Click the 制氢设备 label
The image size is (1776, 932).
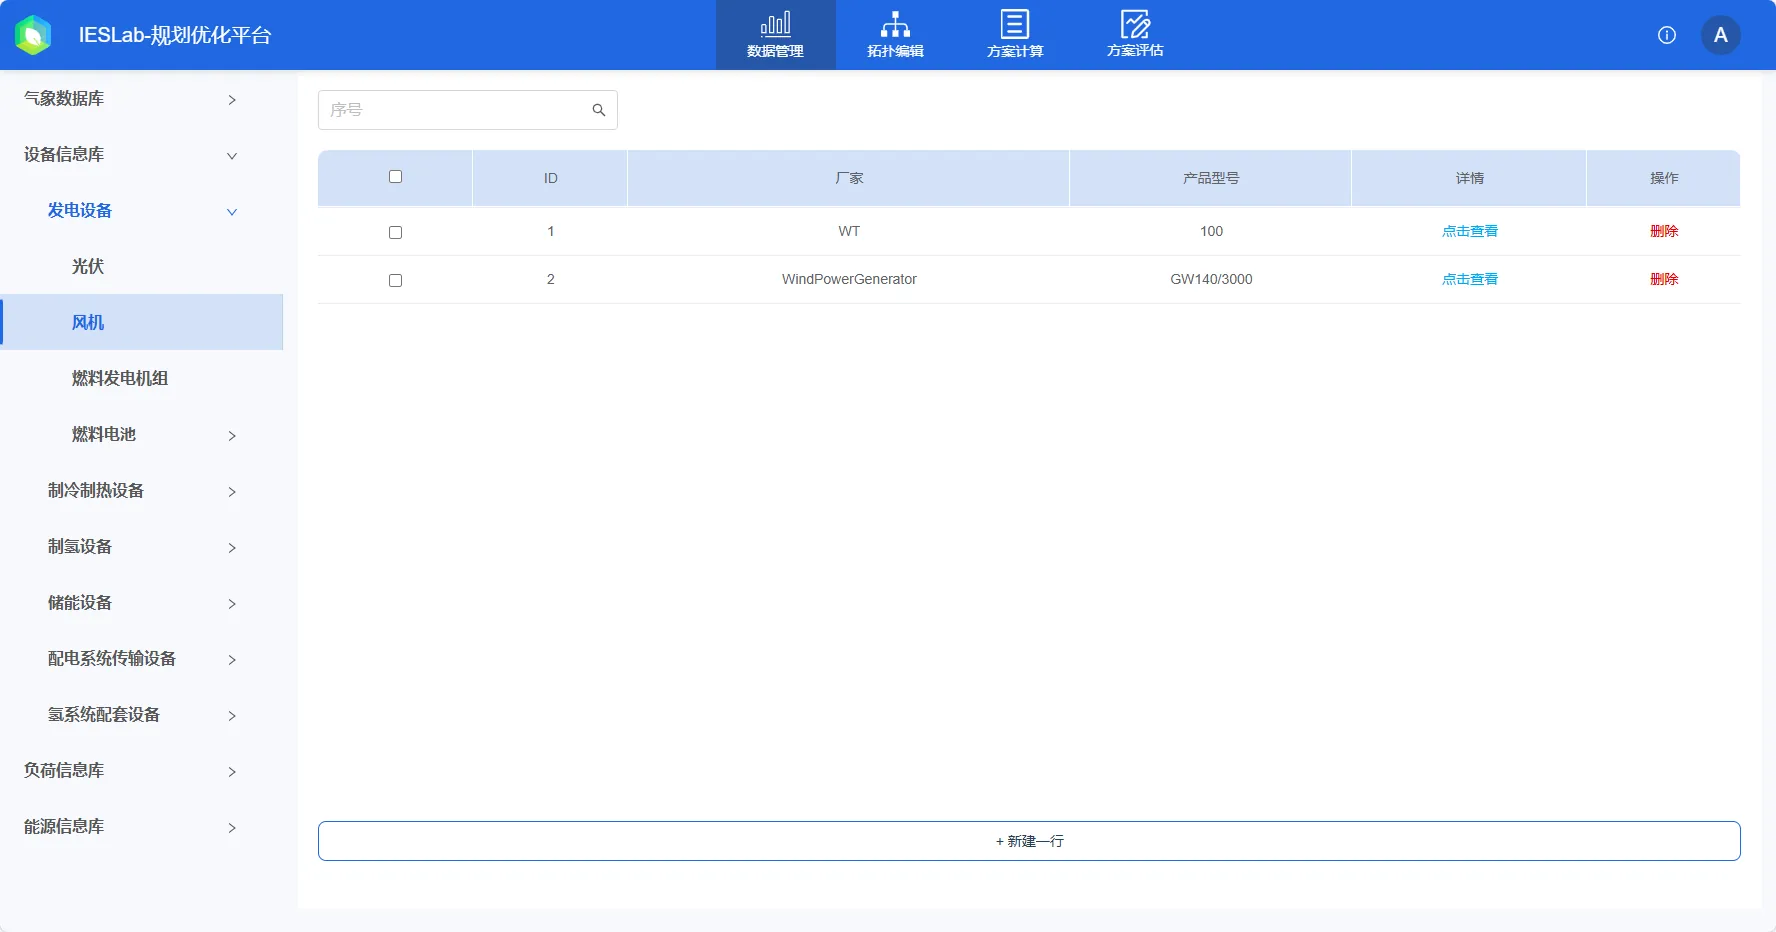pos(80,546)
